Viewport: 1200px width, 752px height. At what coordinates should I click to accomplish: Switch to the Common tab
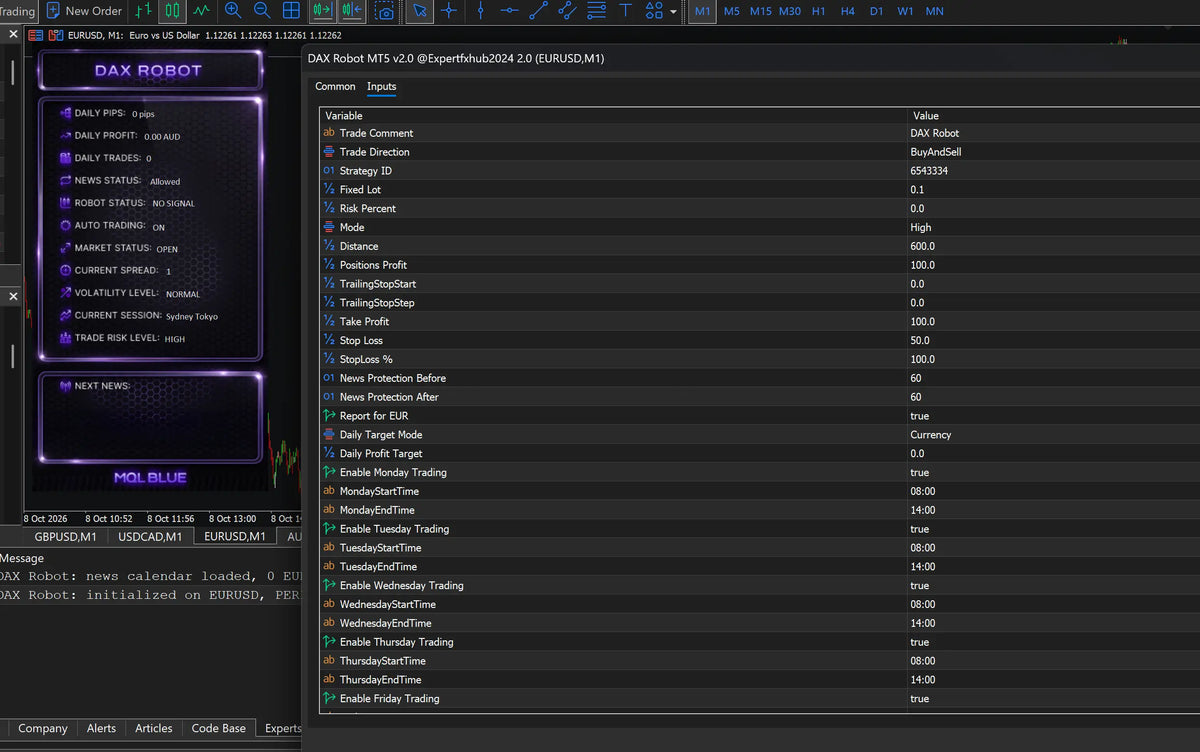(335, 87)
